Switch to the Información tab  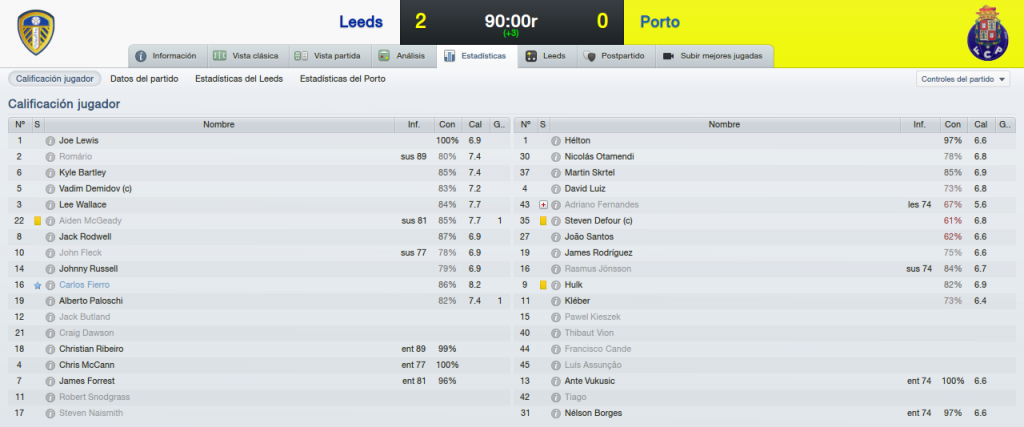tap(167, 56)
